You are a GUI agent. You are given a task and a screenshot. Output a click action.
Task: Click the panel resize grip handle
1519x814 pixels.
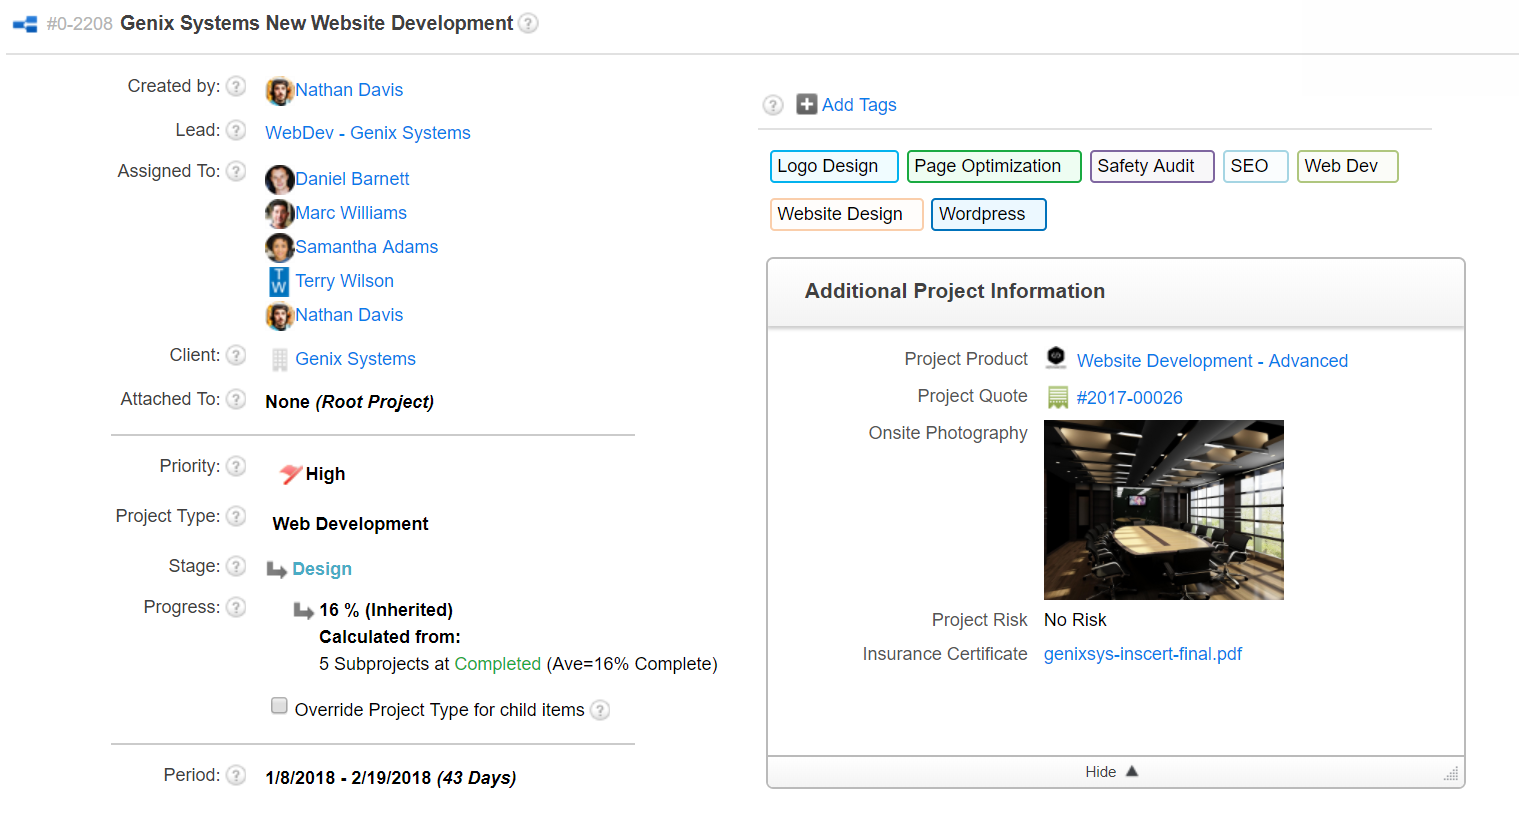point(1451,774)
